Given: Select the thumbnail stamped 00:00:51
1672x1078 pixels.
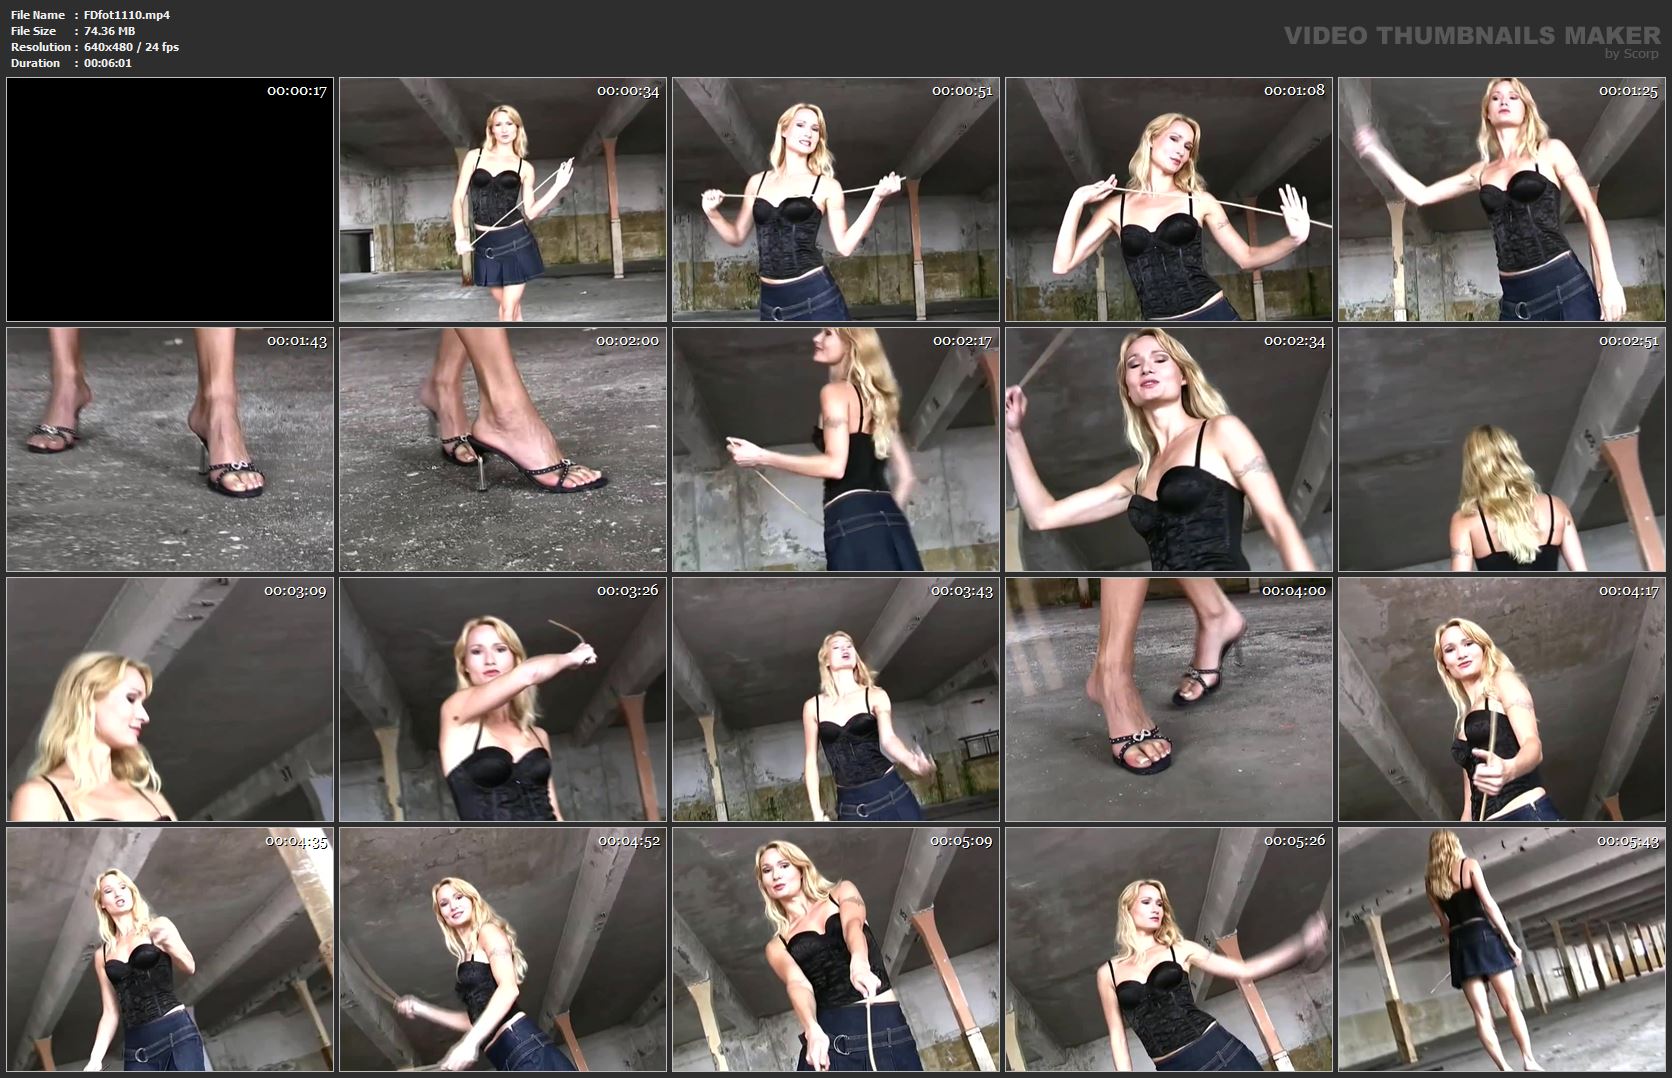Looking at the screenshot, I should [x=836, y=200].
